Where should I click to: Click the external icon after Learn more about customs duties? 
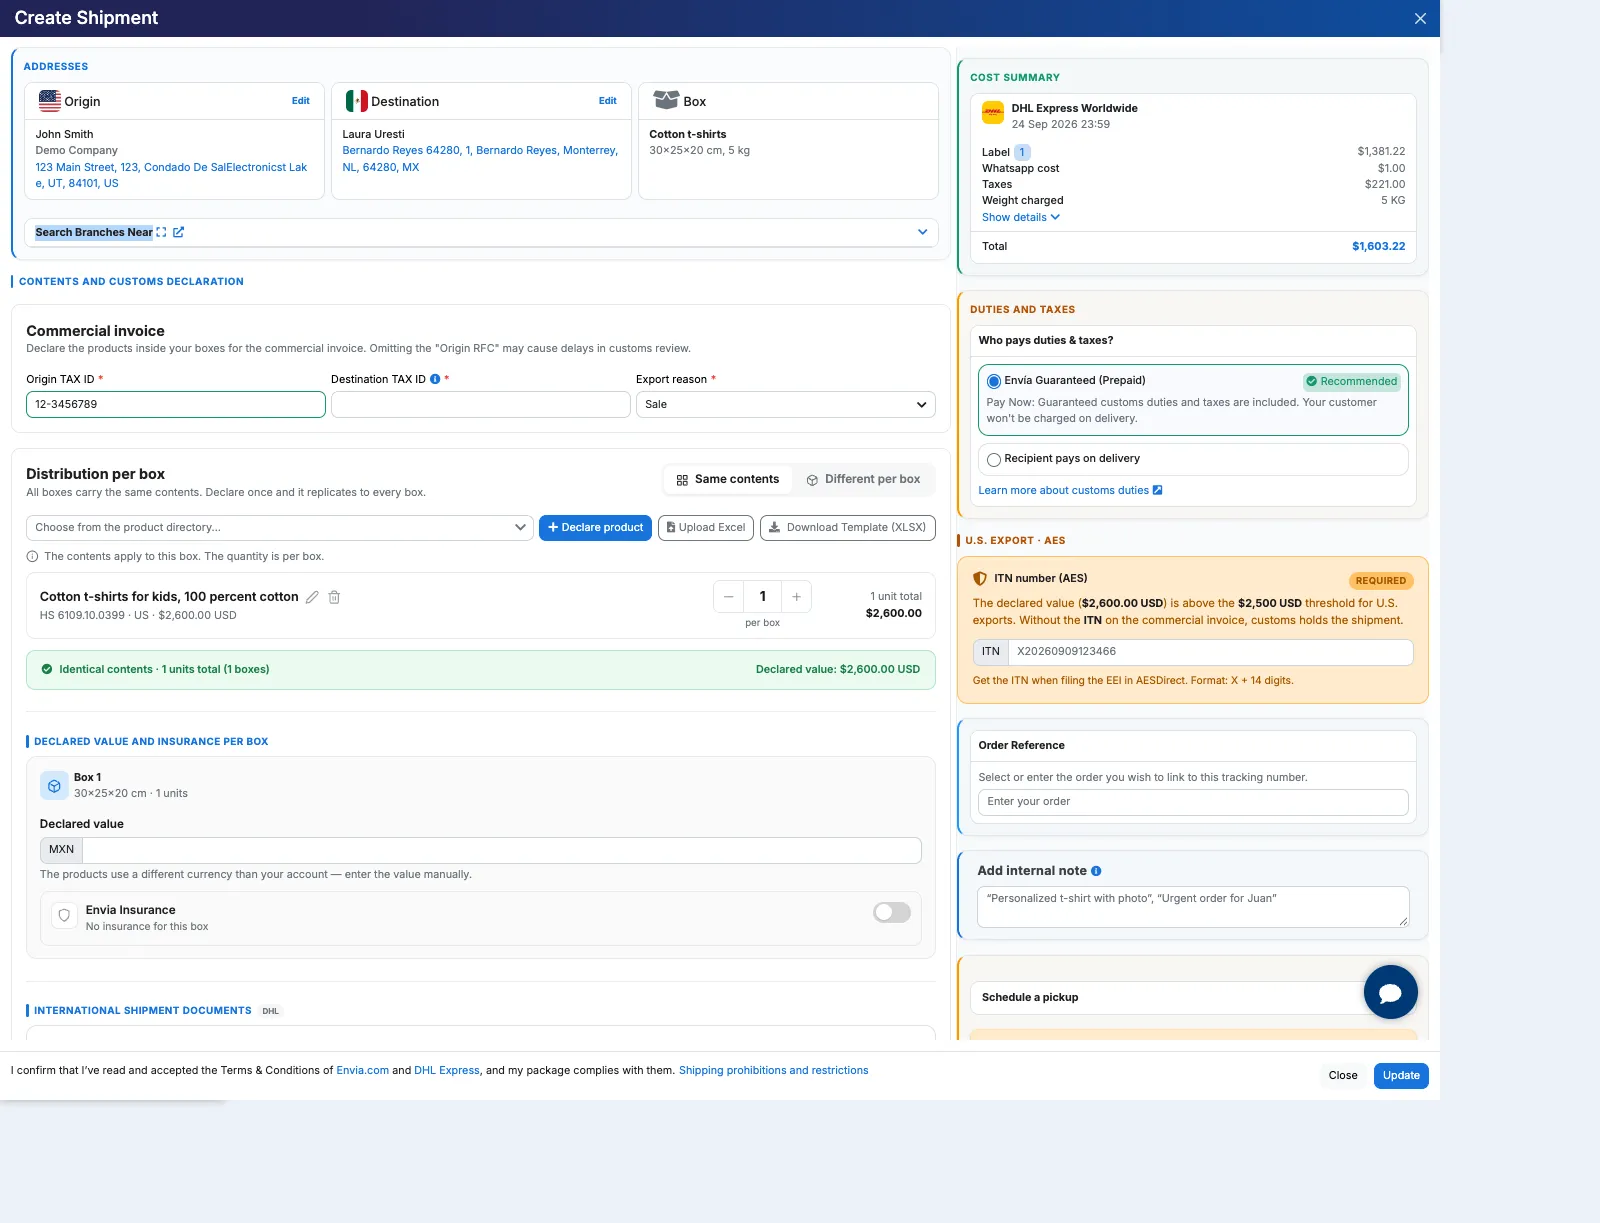(1158, 490)
